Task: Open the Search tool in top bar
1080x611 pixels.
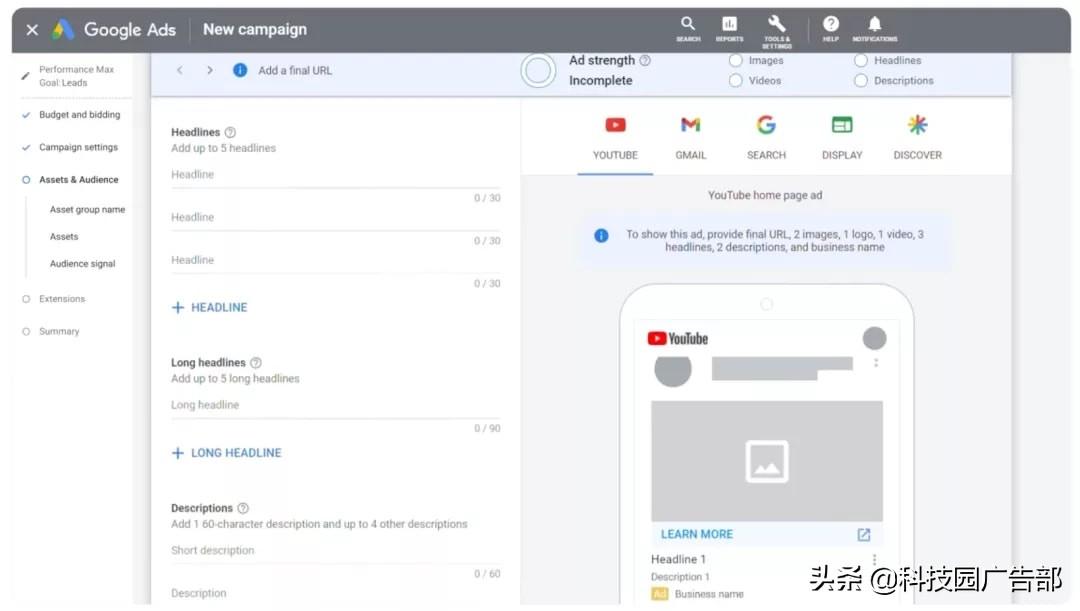Action: 687,29
